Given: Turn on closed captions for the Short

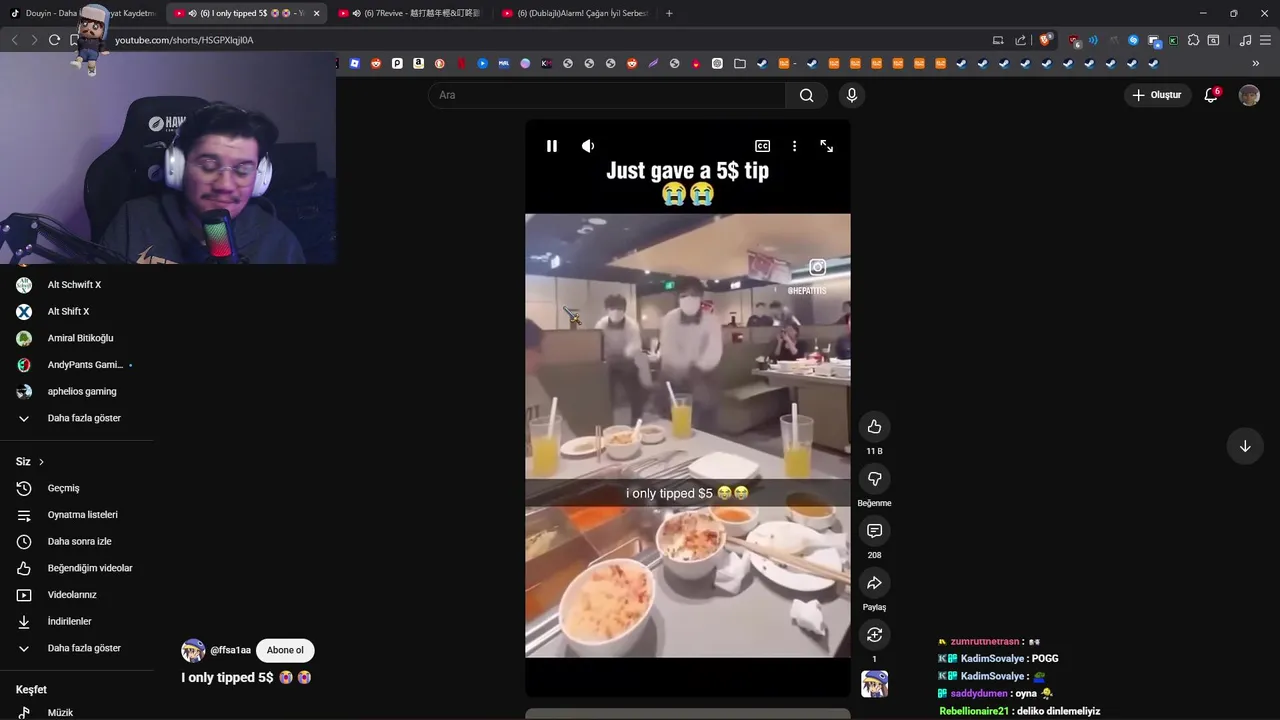Looking at the screenshot, I should 762,146.
